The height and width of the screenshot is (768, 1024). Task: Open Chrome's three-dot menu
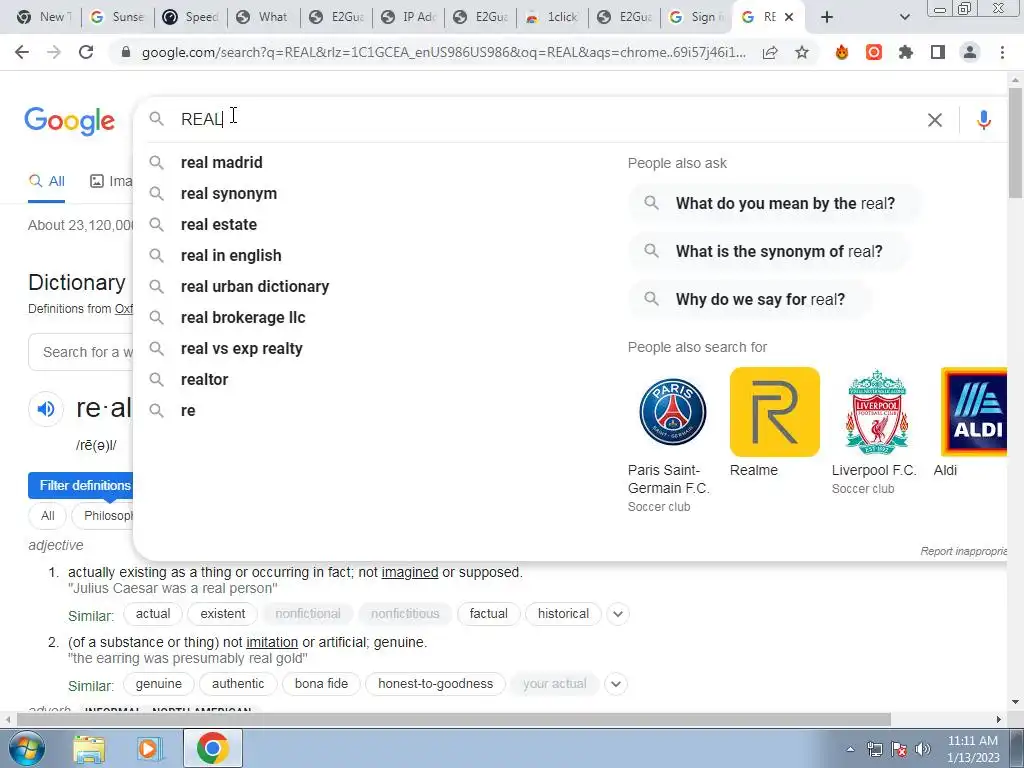pos(1002,52)
